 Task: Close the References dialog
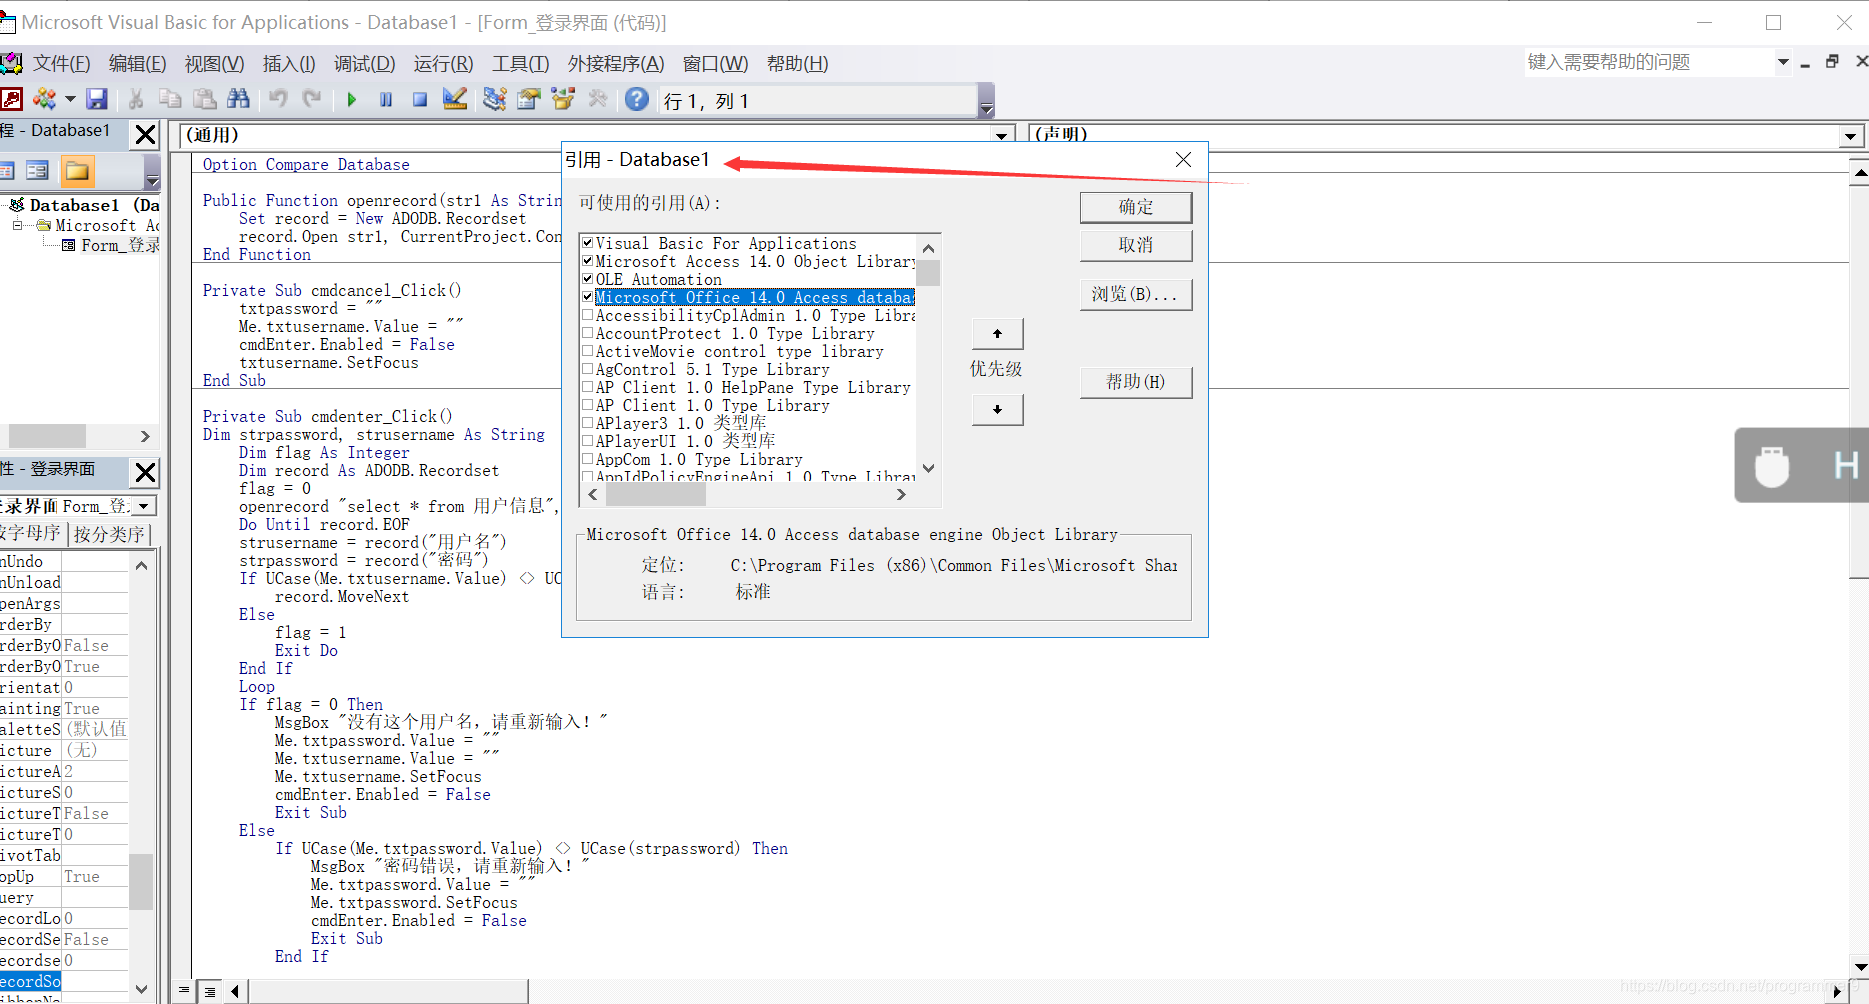(x=1183, y=159)
